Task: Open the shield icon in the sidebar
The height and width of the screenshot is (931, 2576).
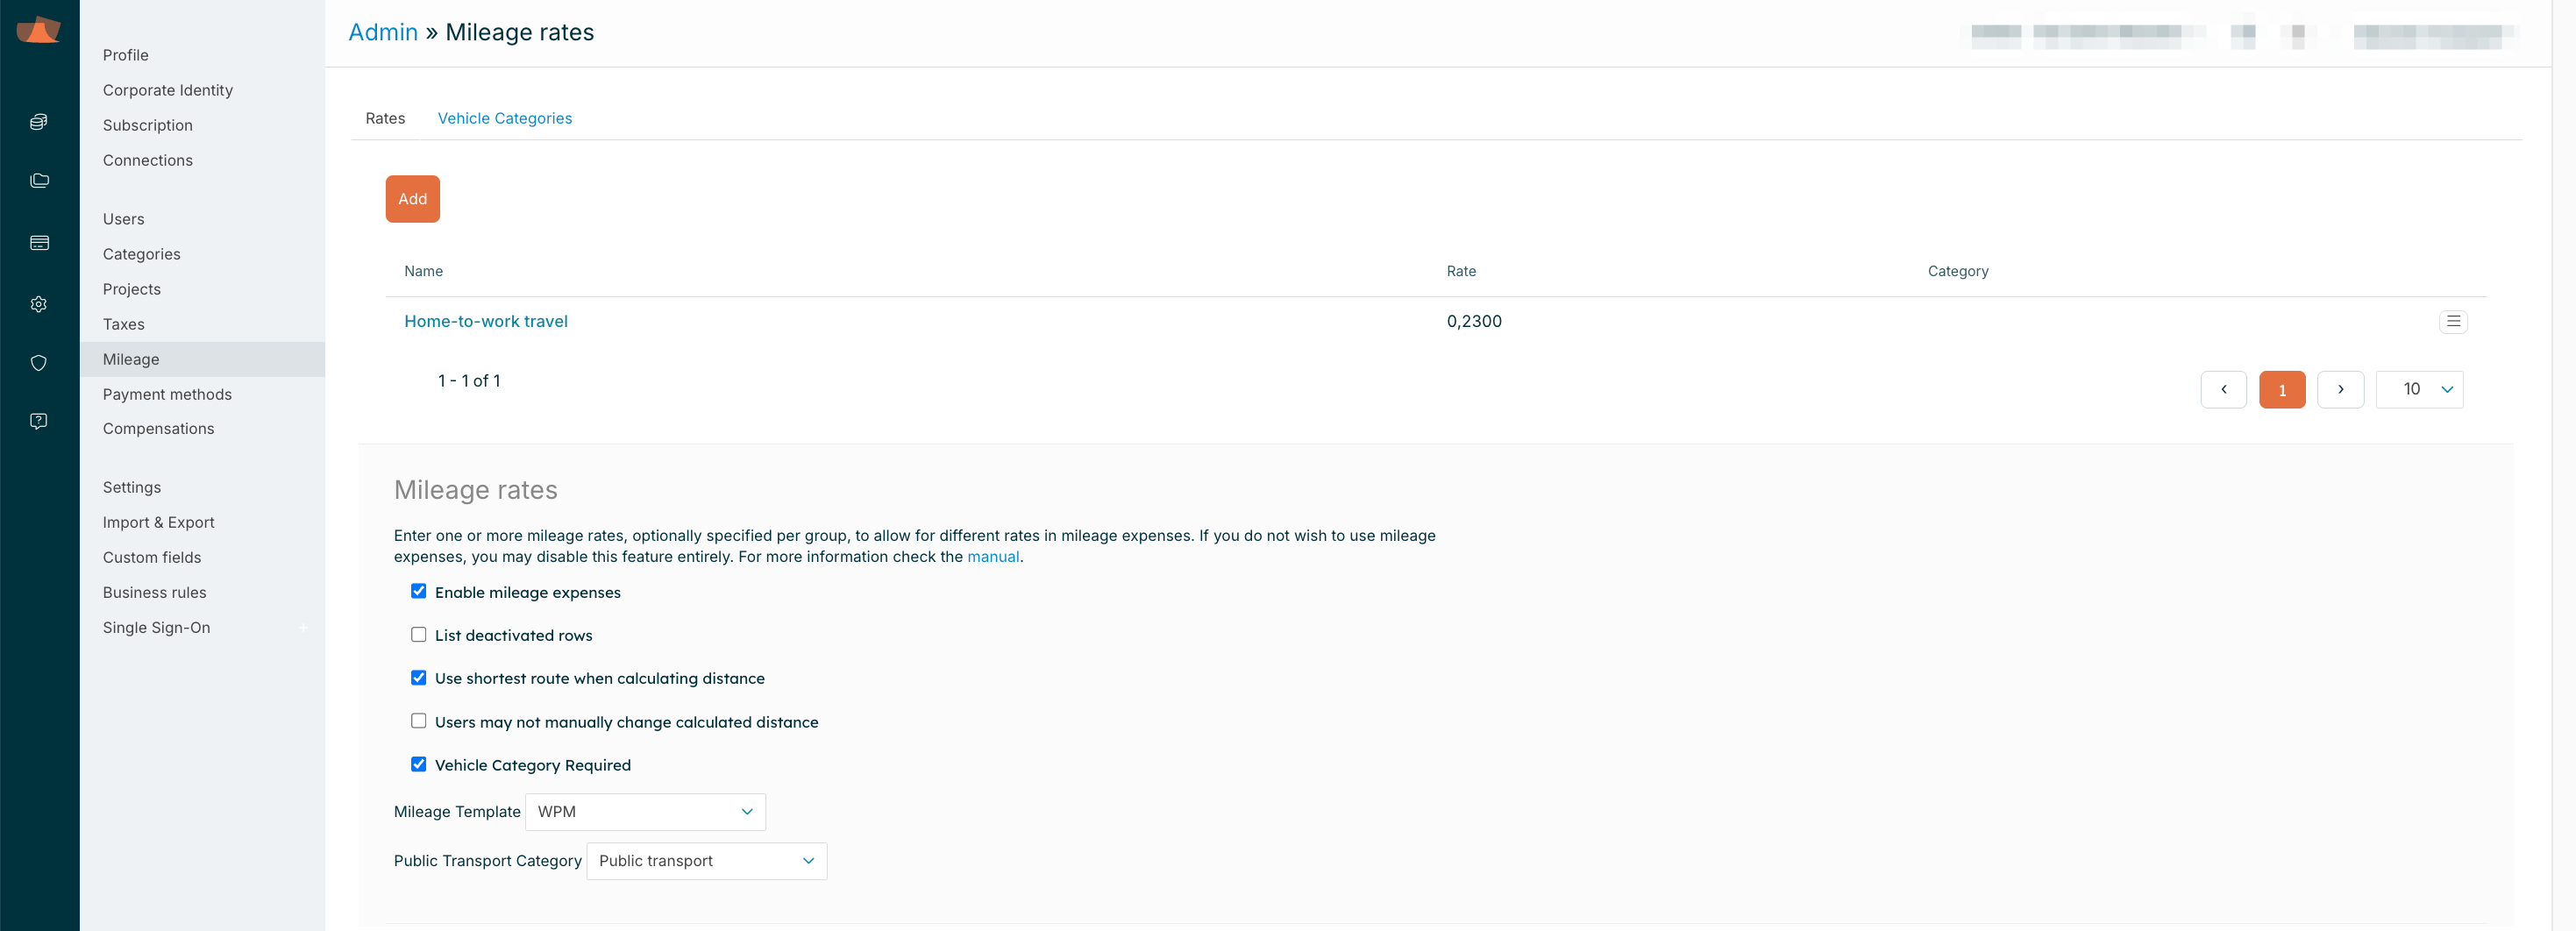Action: (x=39, y=363)
